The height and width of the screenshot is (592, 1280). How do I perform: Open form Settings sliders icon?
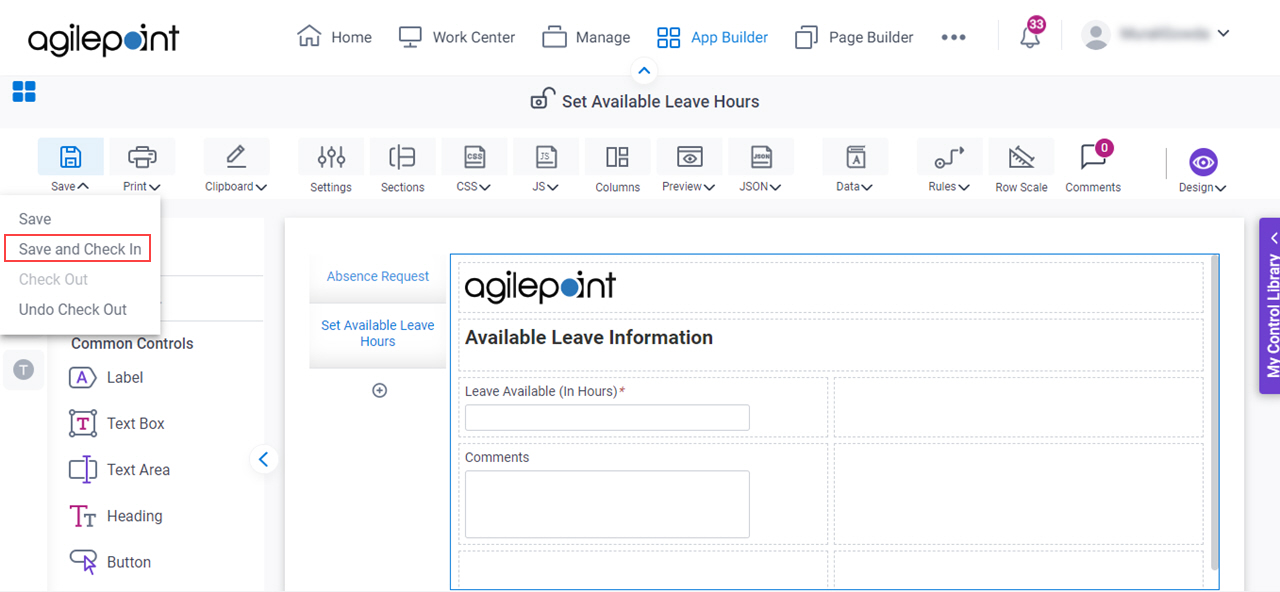[x=331, y=157]
